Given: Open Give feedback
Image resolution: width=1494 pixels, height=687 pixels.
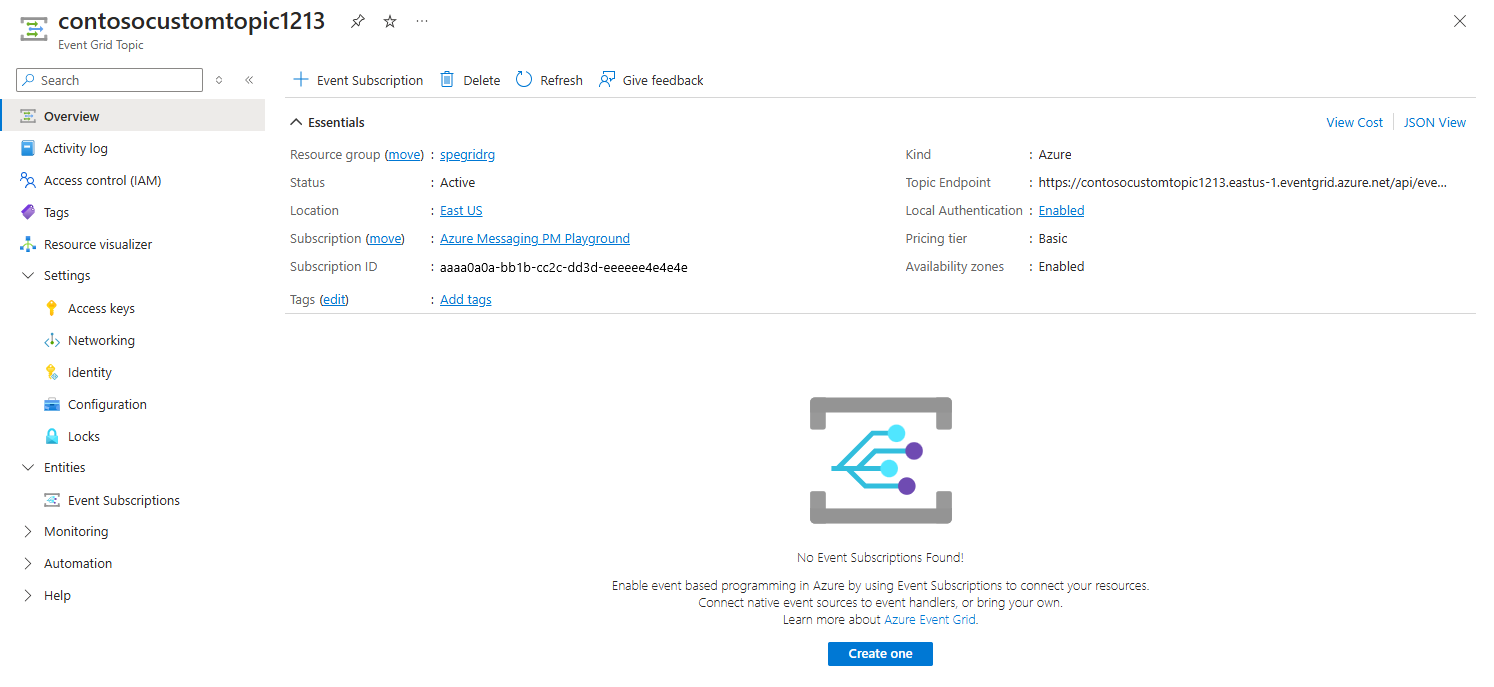Looking at the screenshot, I should [651, 80].
